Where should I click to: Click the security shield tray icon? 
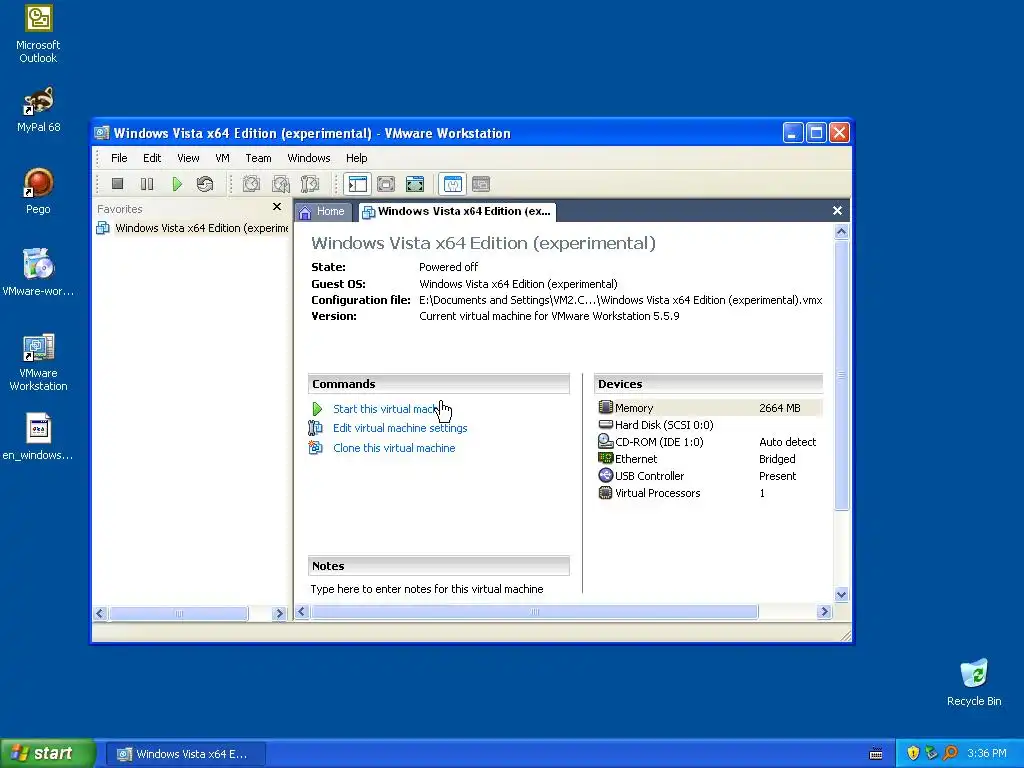pyautogui.click(x=913, y=754)
